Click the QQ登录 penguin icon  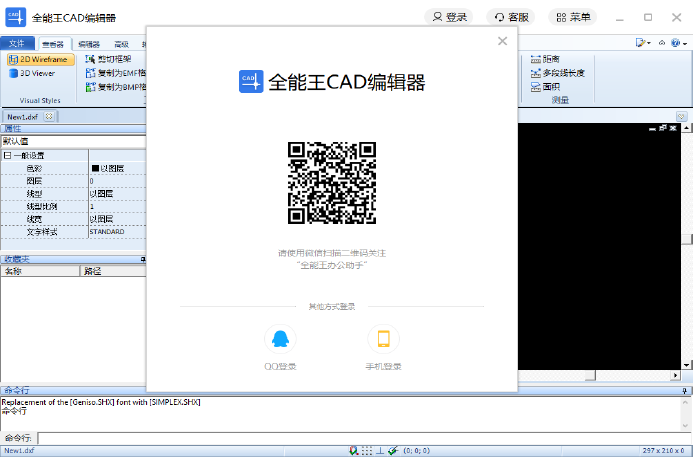tap(280, 338)
